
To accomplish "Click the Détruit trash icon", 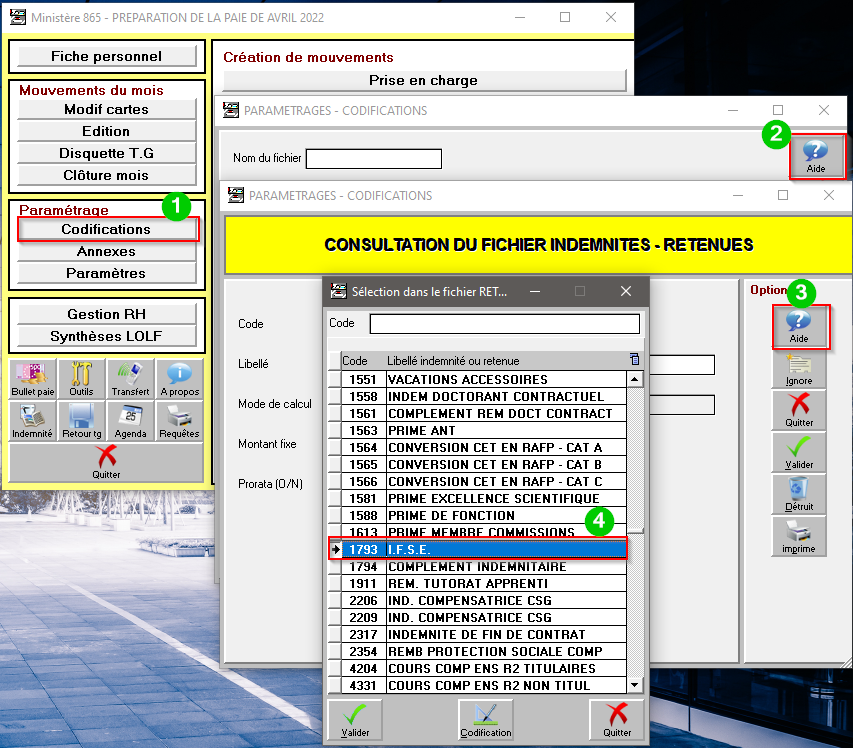I will click(x=798, y=494).
